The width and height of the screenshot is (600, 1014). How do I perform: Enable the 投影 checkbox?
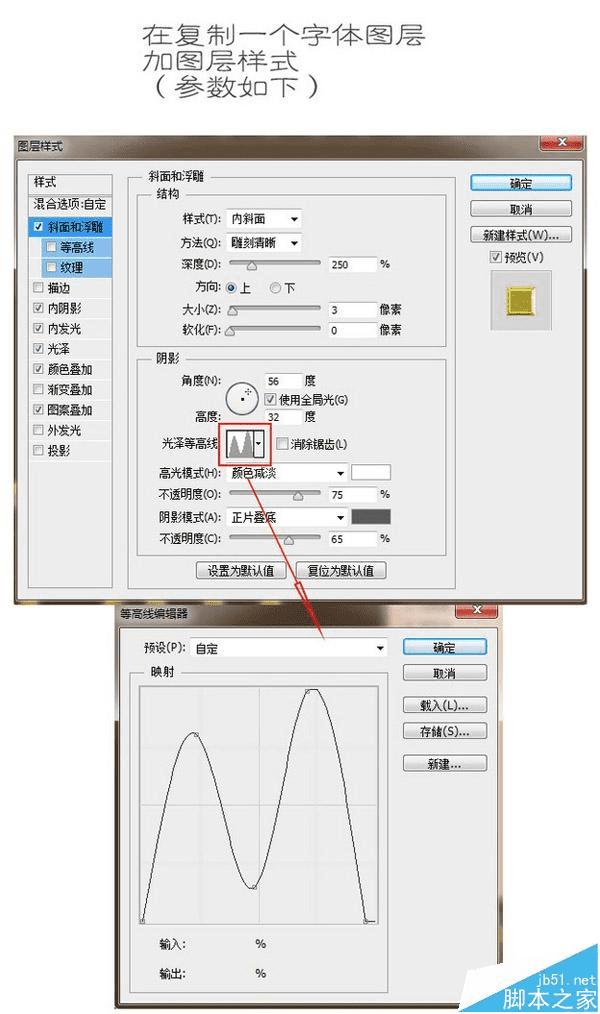38,450
